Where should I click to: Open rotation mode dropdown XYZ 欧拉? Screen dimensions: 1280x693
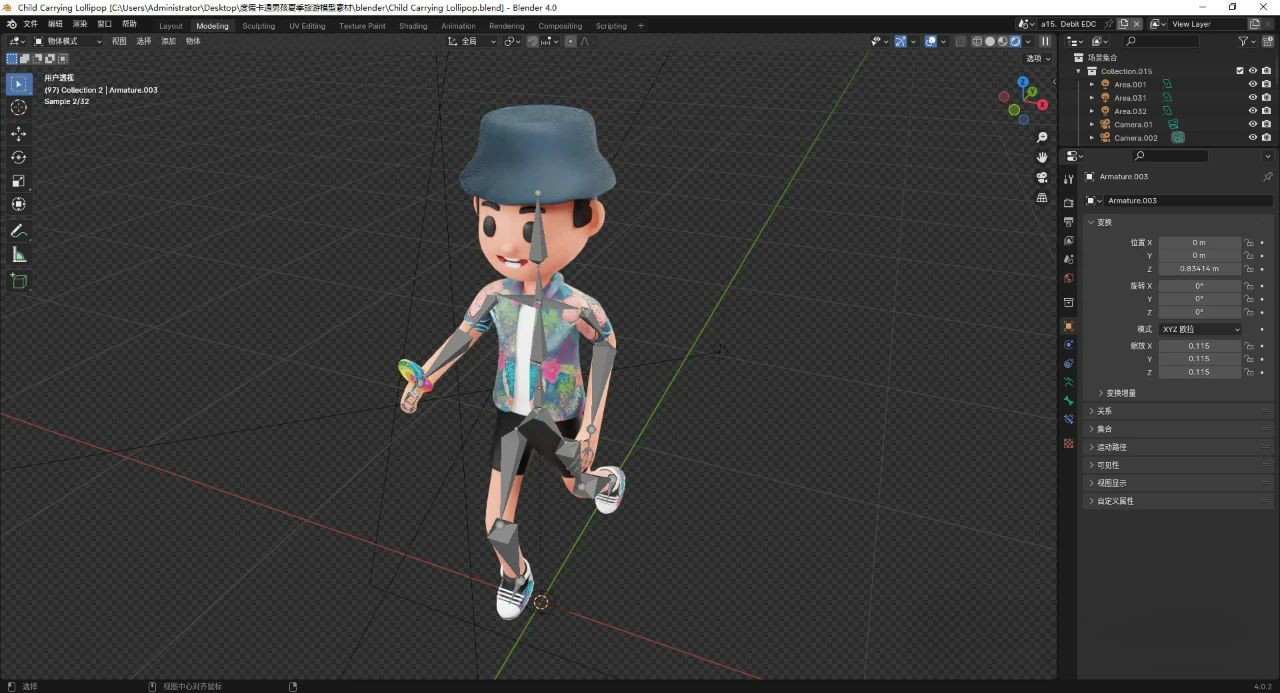[1200, 329]
